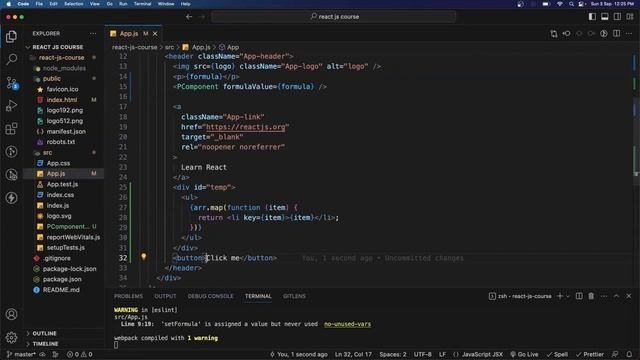Kill terminal with the trash icon
The image size is (640, 360).
(591, 296)
